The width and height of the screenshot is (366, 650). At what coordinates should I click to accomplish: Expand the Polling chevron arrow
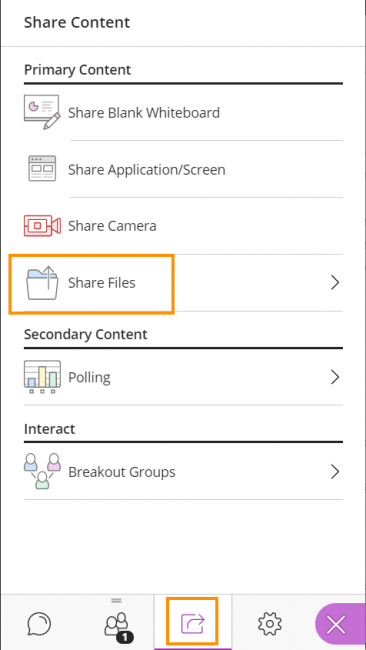[335, 377]
